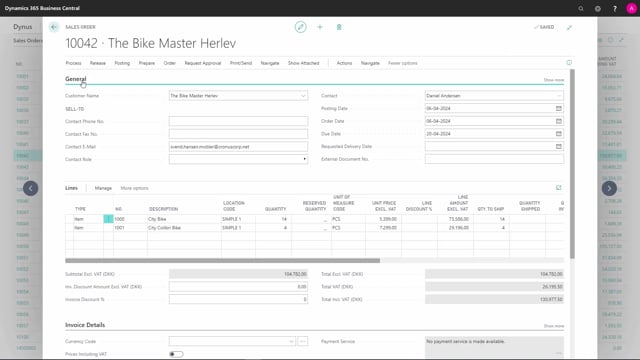This screenshot has width=640, height=360.
Task: Click the External Document No. field
Action: [x=494, y=159]
